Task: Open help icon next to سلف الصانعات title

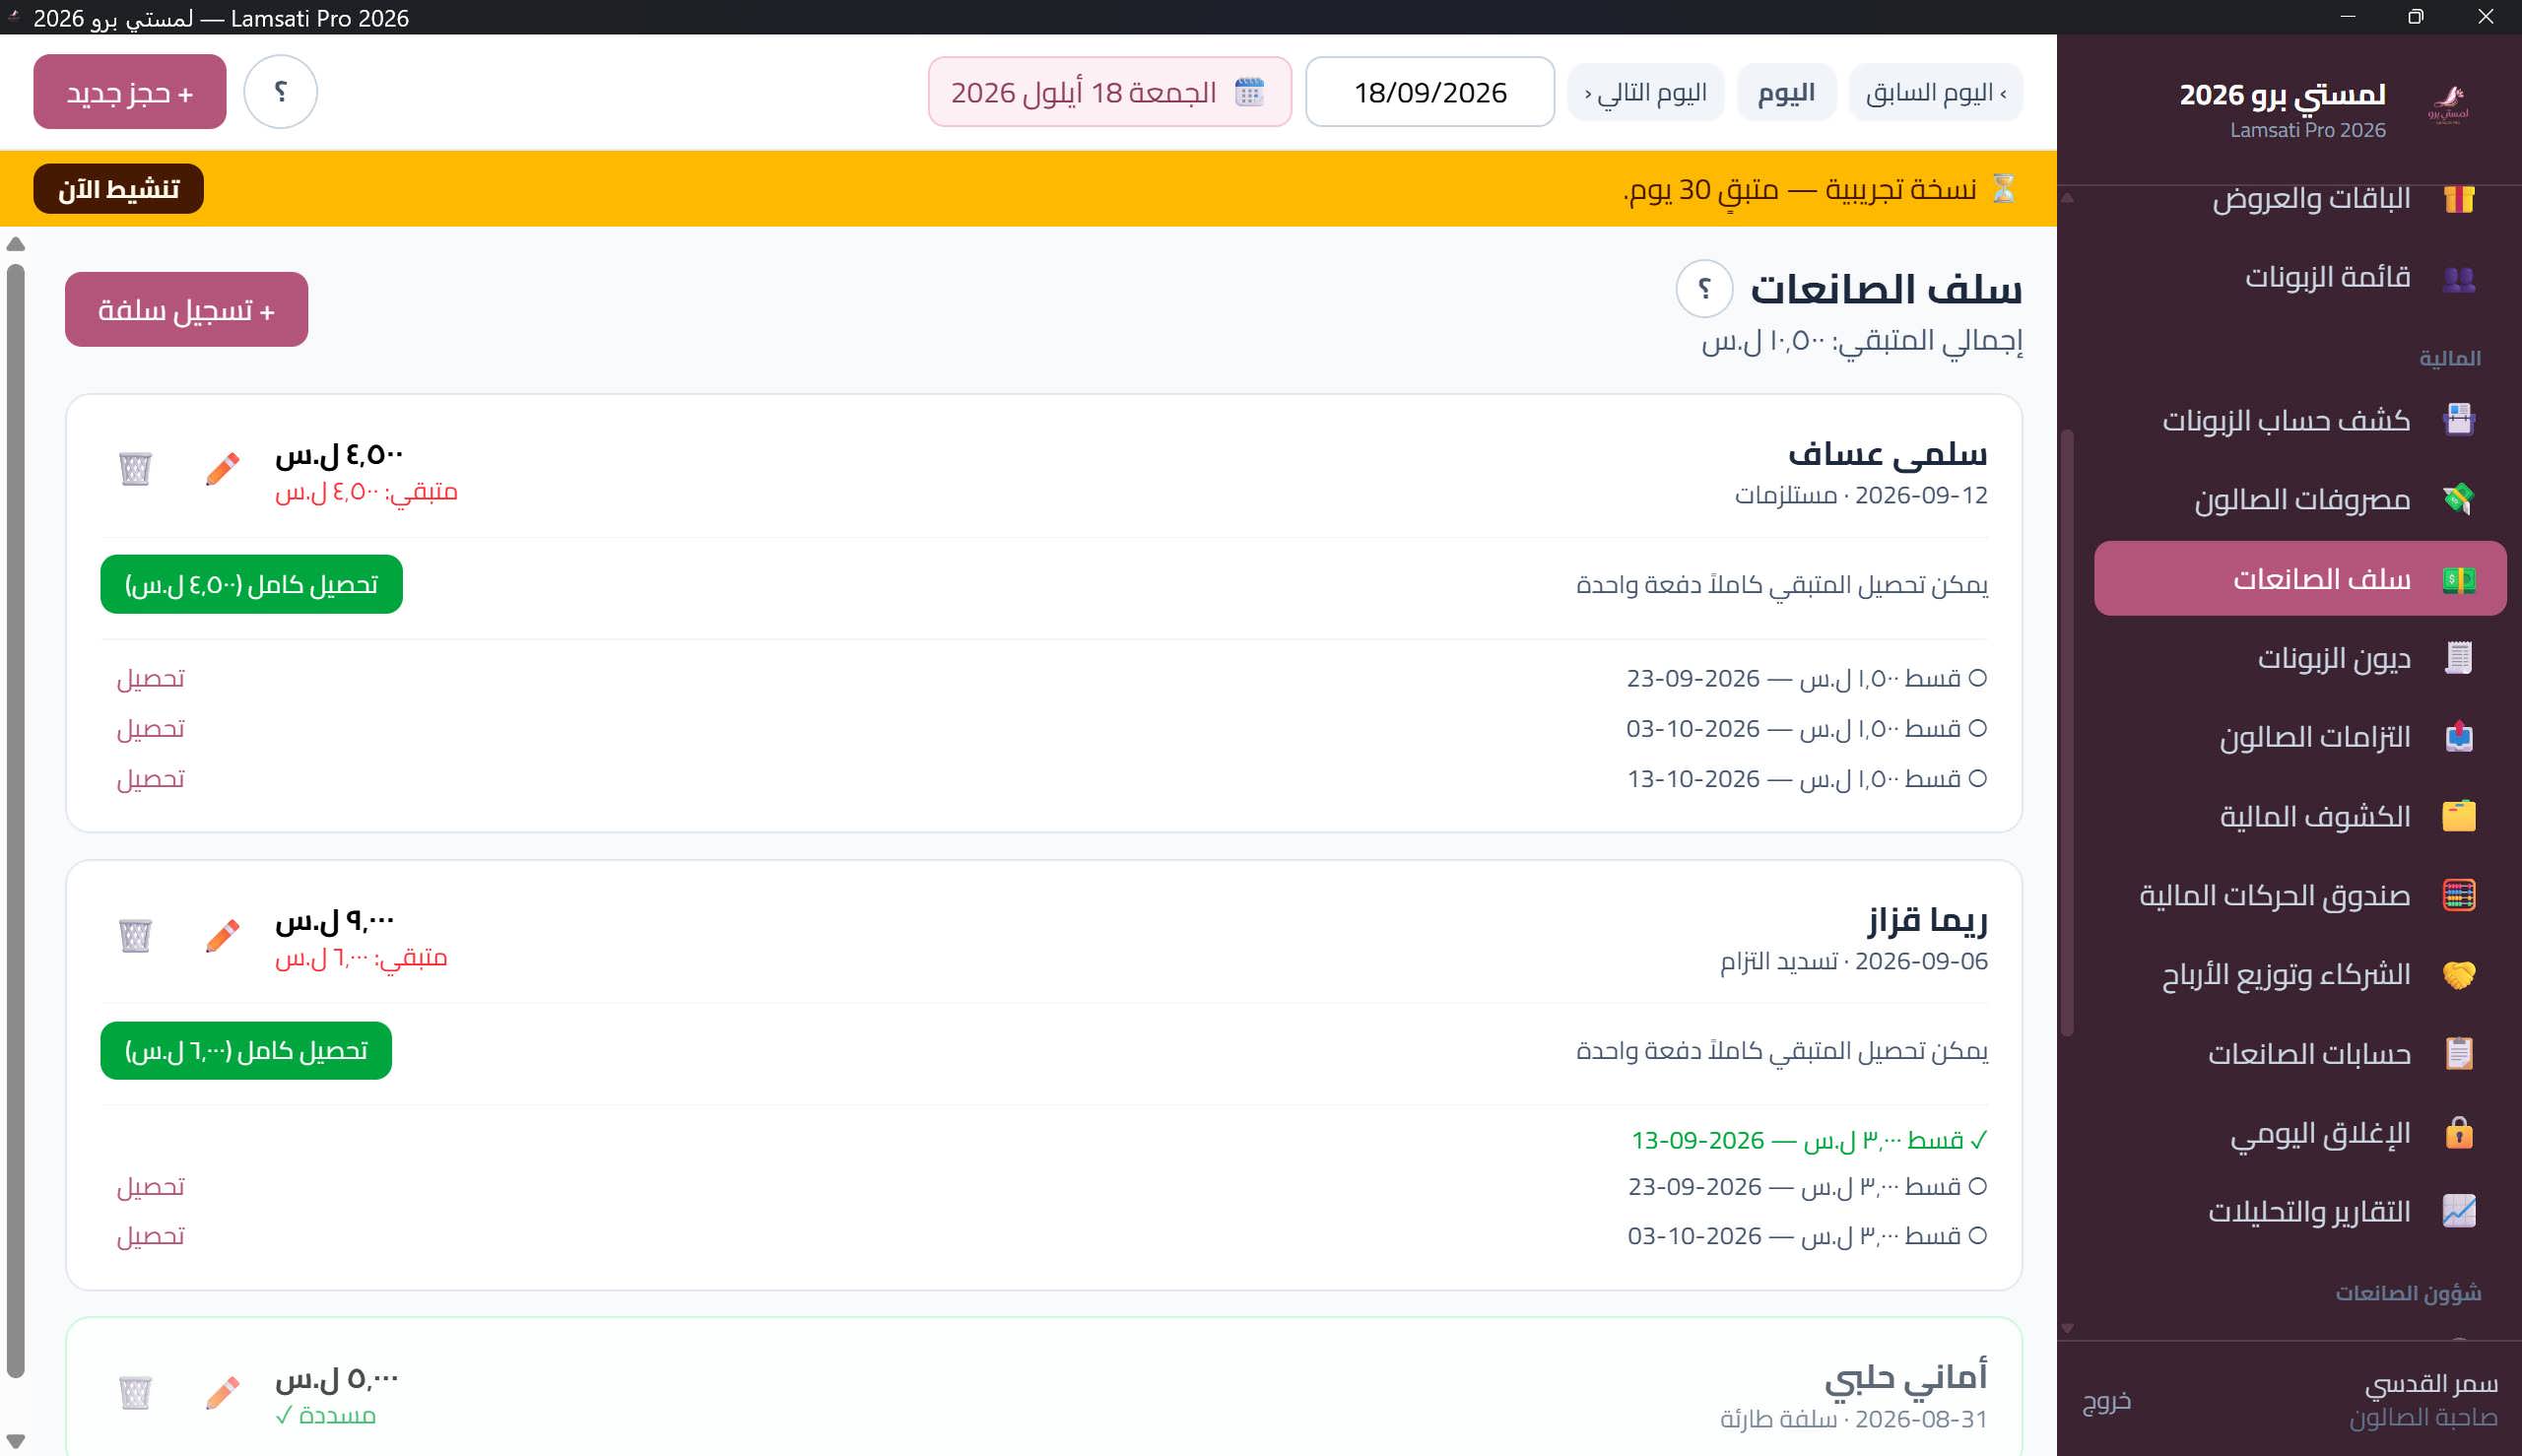Action: point(1704,289)
